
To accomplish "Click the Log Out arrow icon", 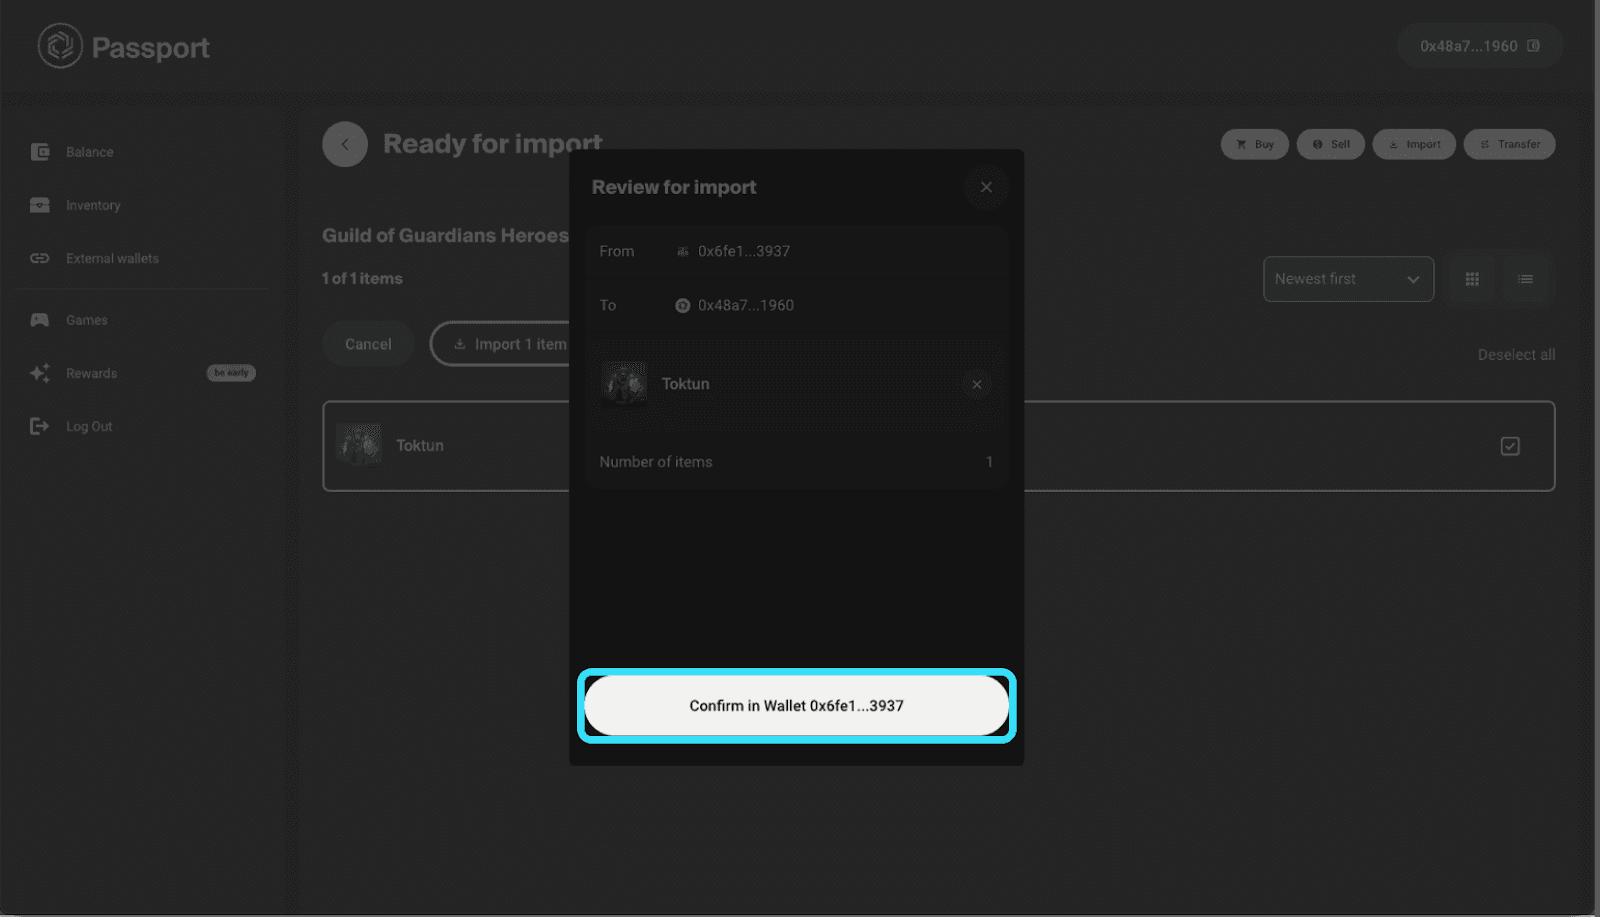I will pyautogui.click(x=40, y=425).
